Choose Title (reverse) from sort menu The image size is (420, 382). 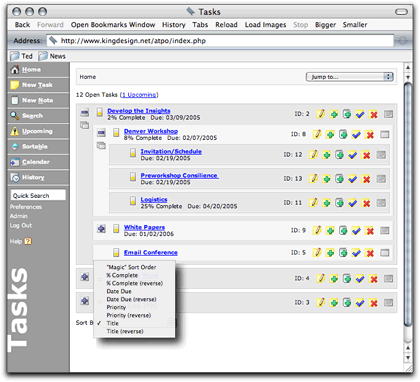click(x=125, y=331)
